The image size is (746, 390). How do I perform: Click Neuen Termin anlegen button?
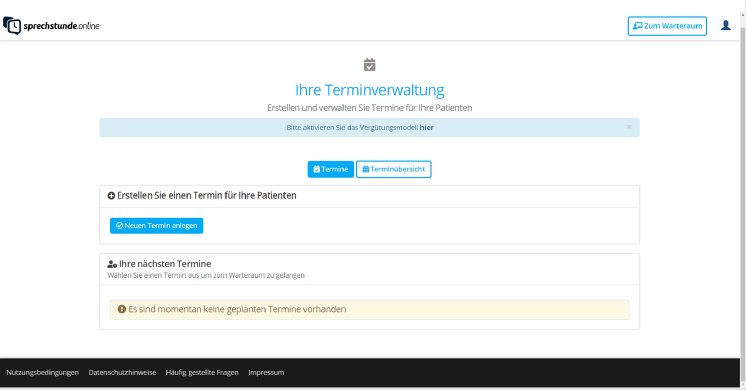coord(157,226)
